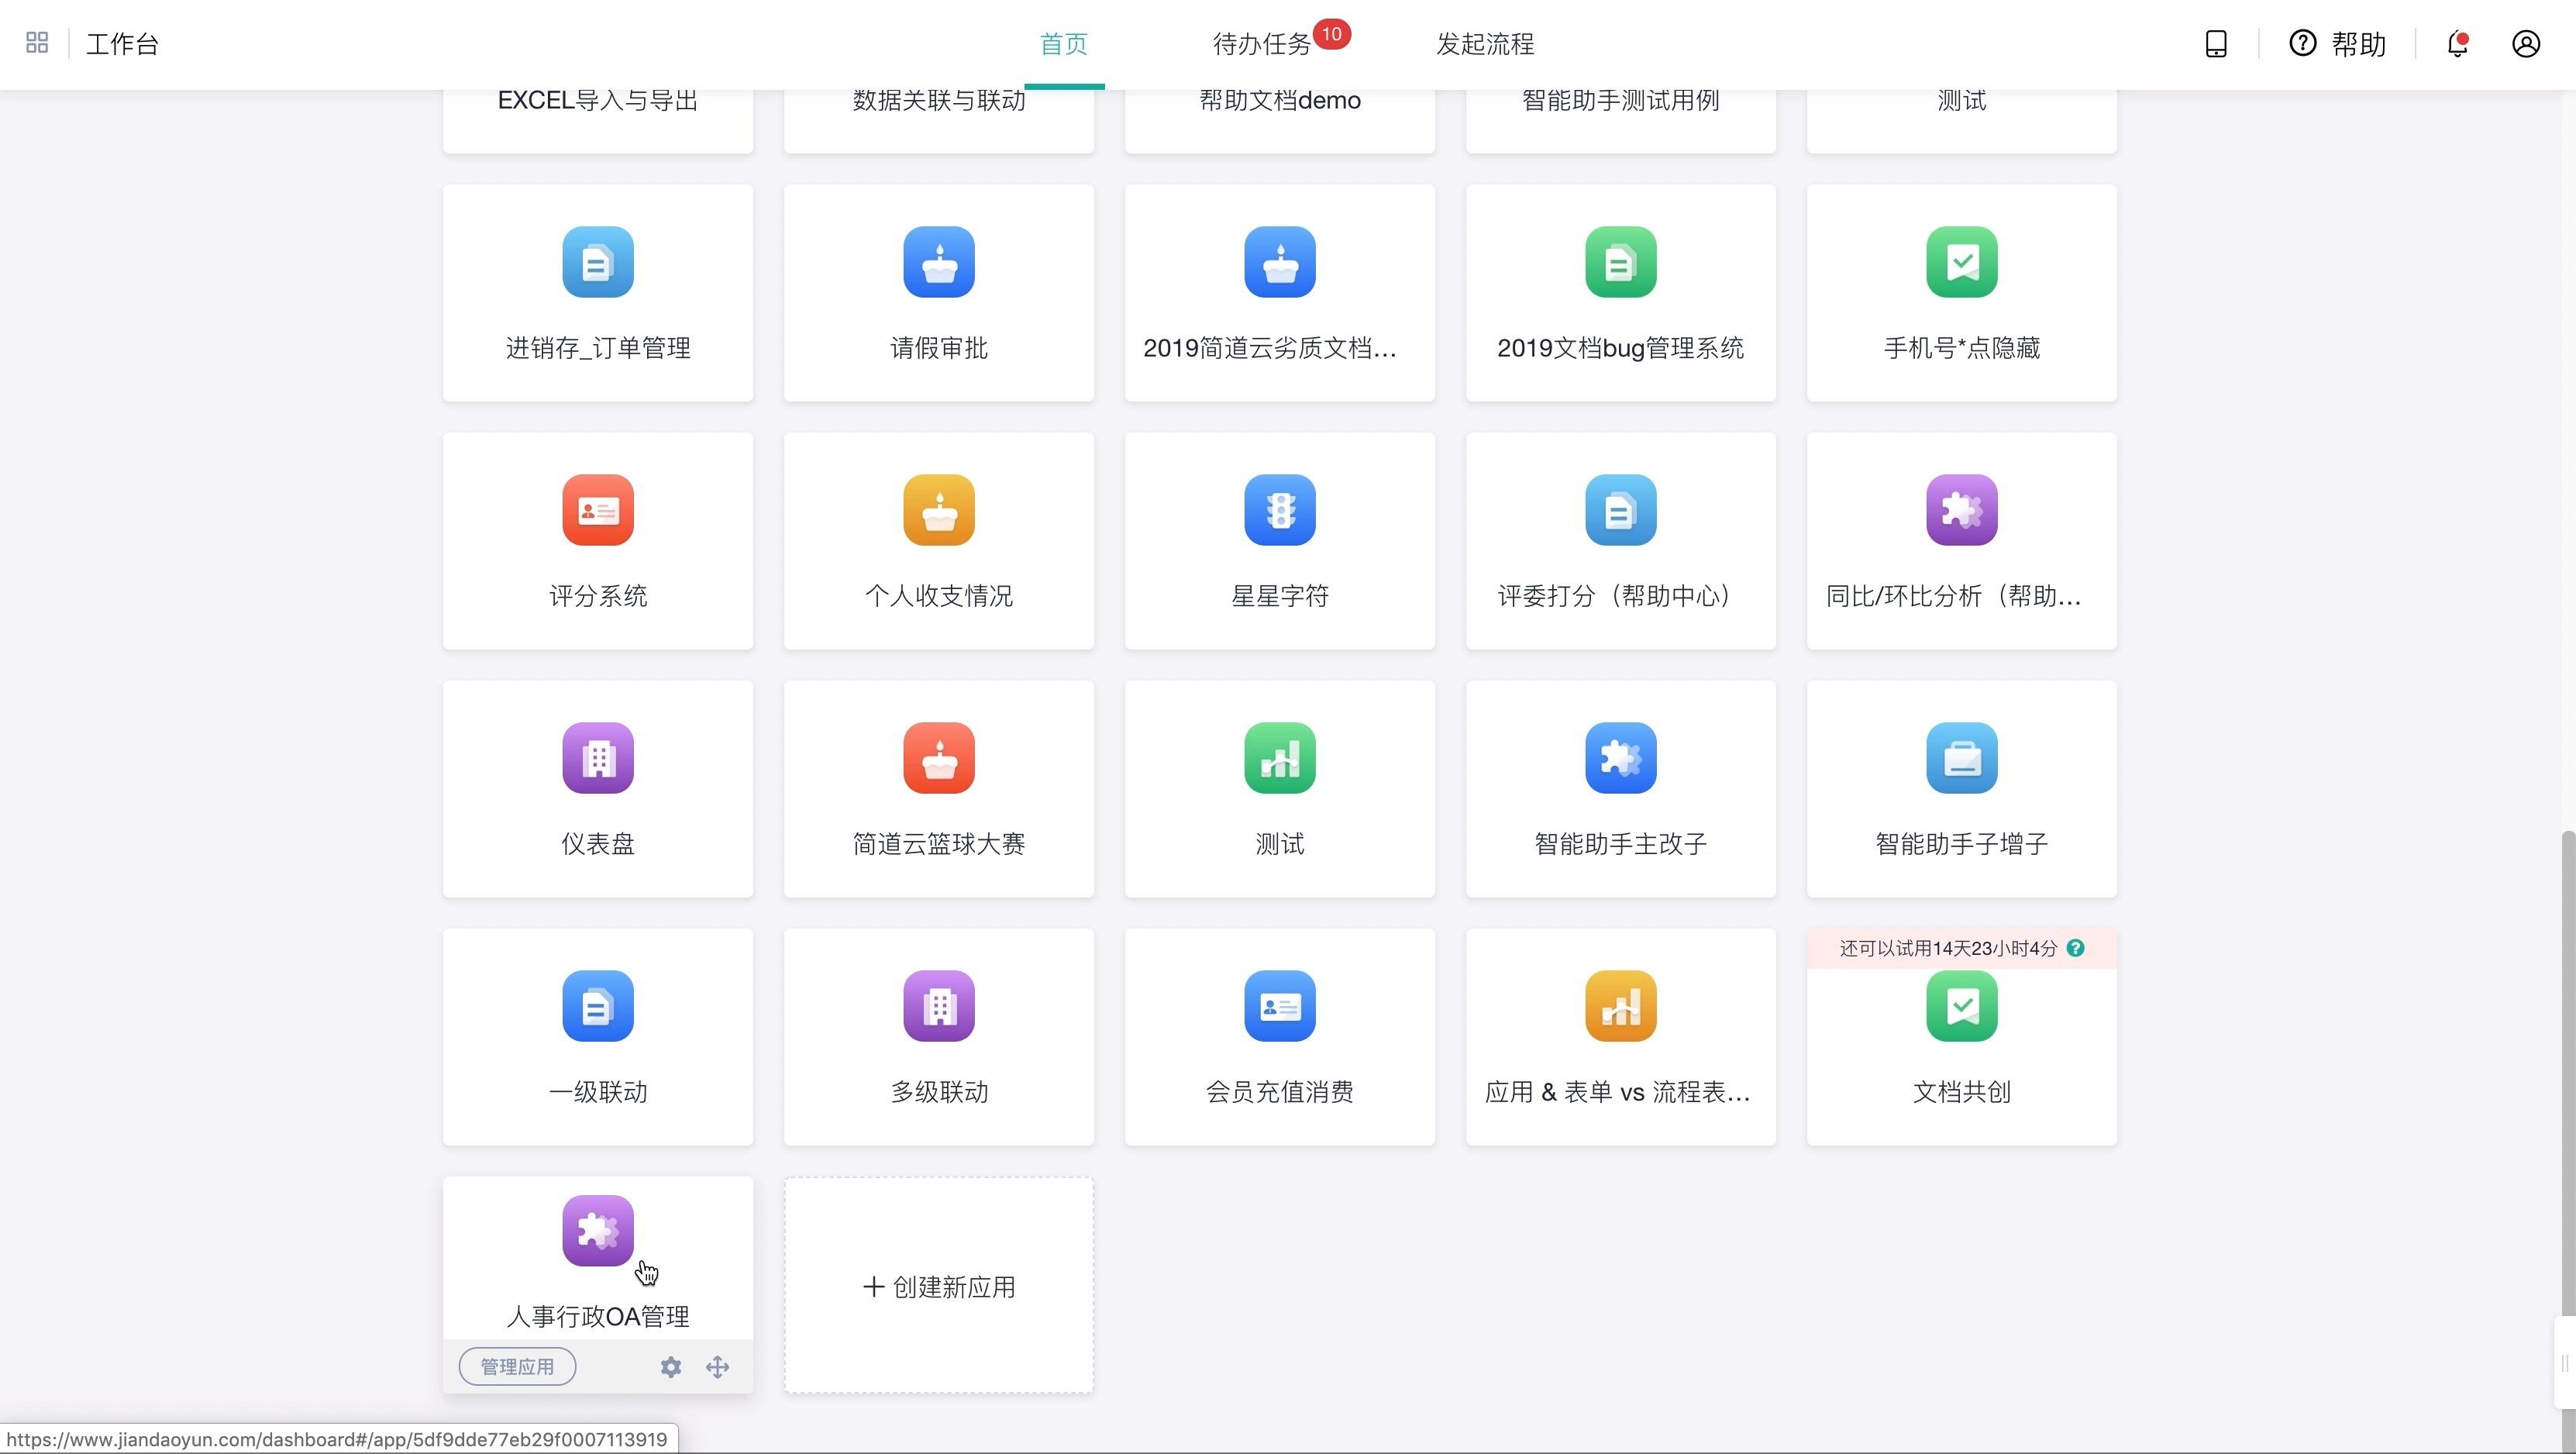Open the EXCEL导入与导出 card

[x=598, y=120]
